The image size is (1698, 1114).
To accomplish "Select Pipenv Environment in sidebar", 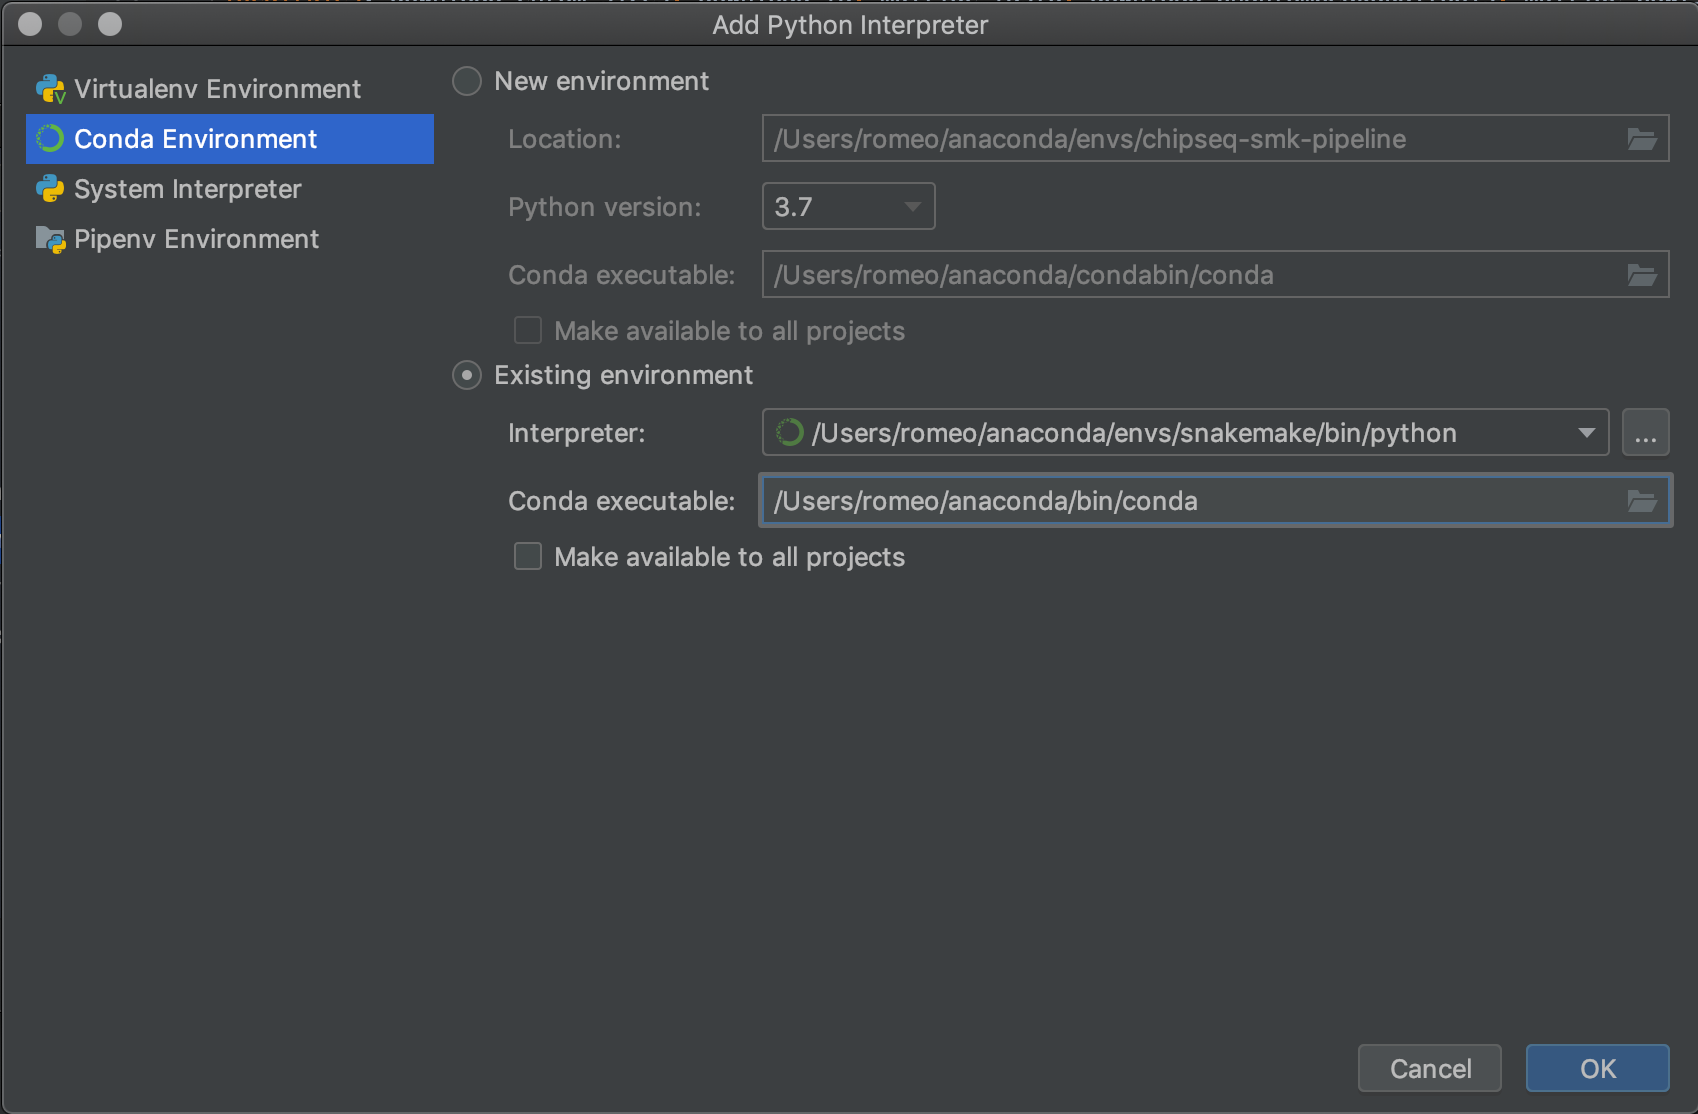I will tap(230, 239).
